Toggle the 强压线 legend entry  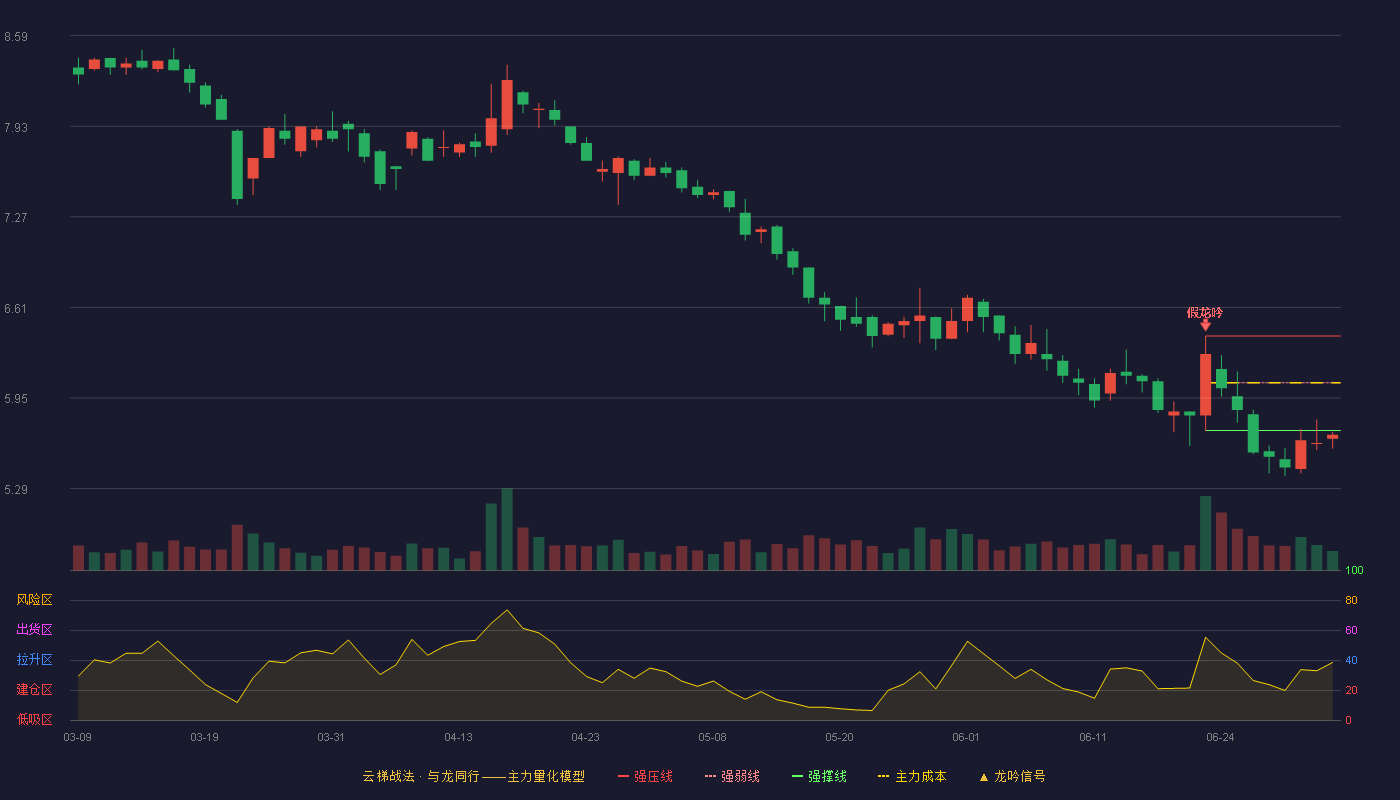pos(645,776)
